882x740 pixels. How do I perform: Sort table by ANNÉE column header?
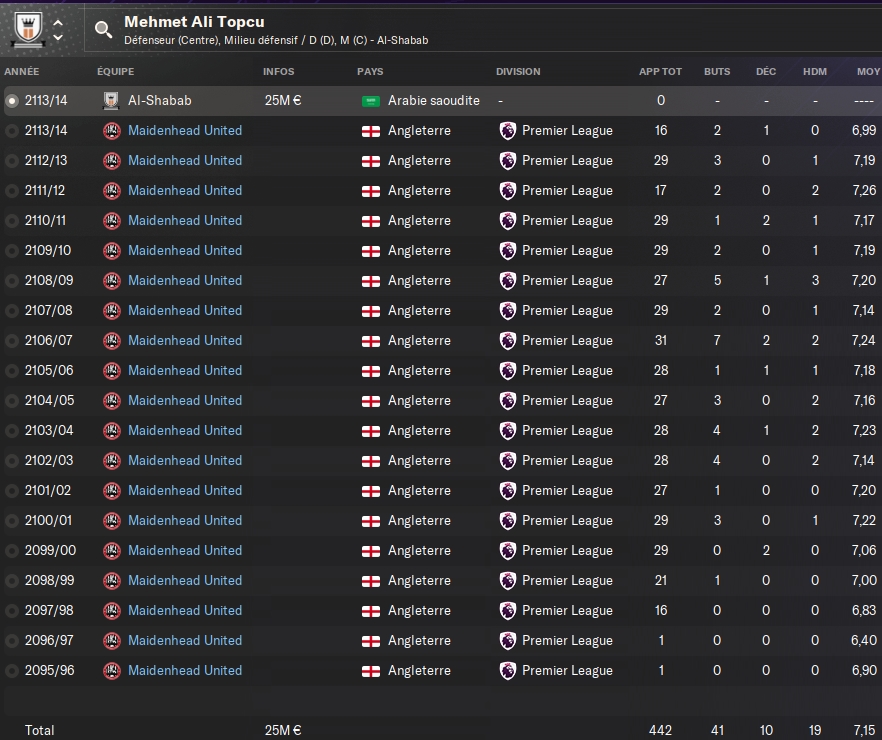22,72
